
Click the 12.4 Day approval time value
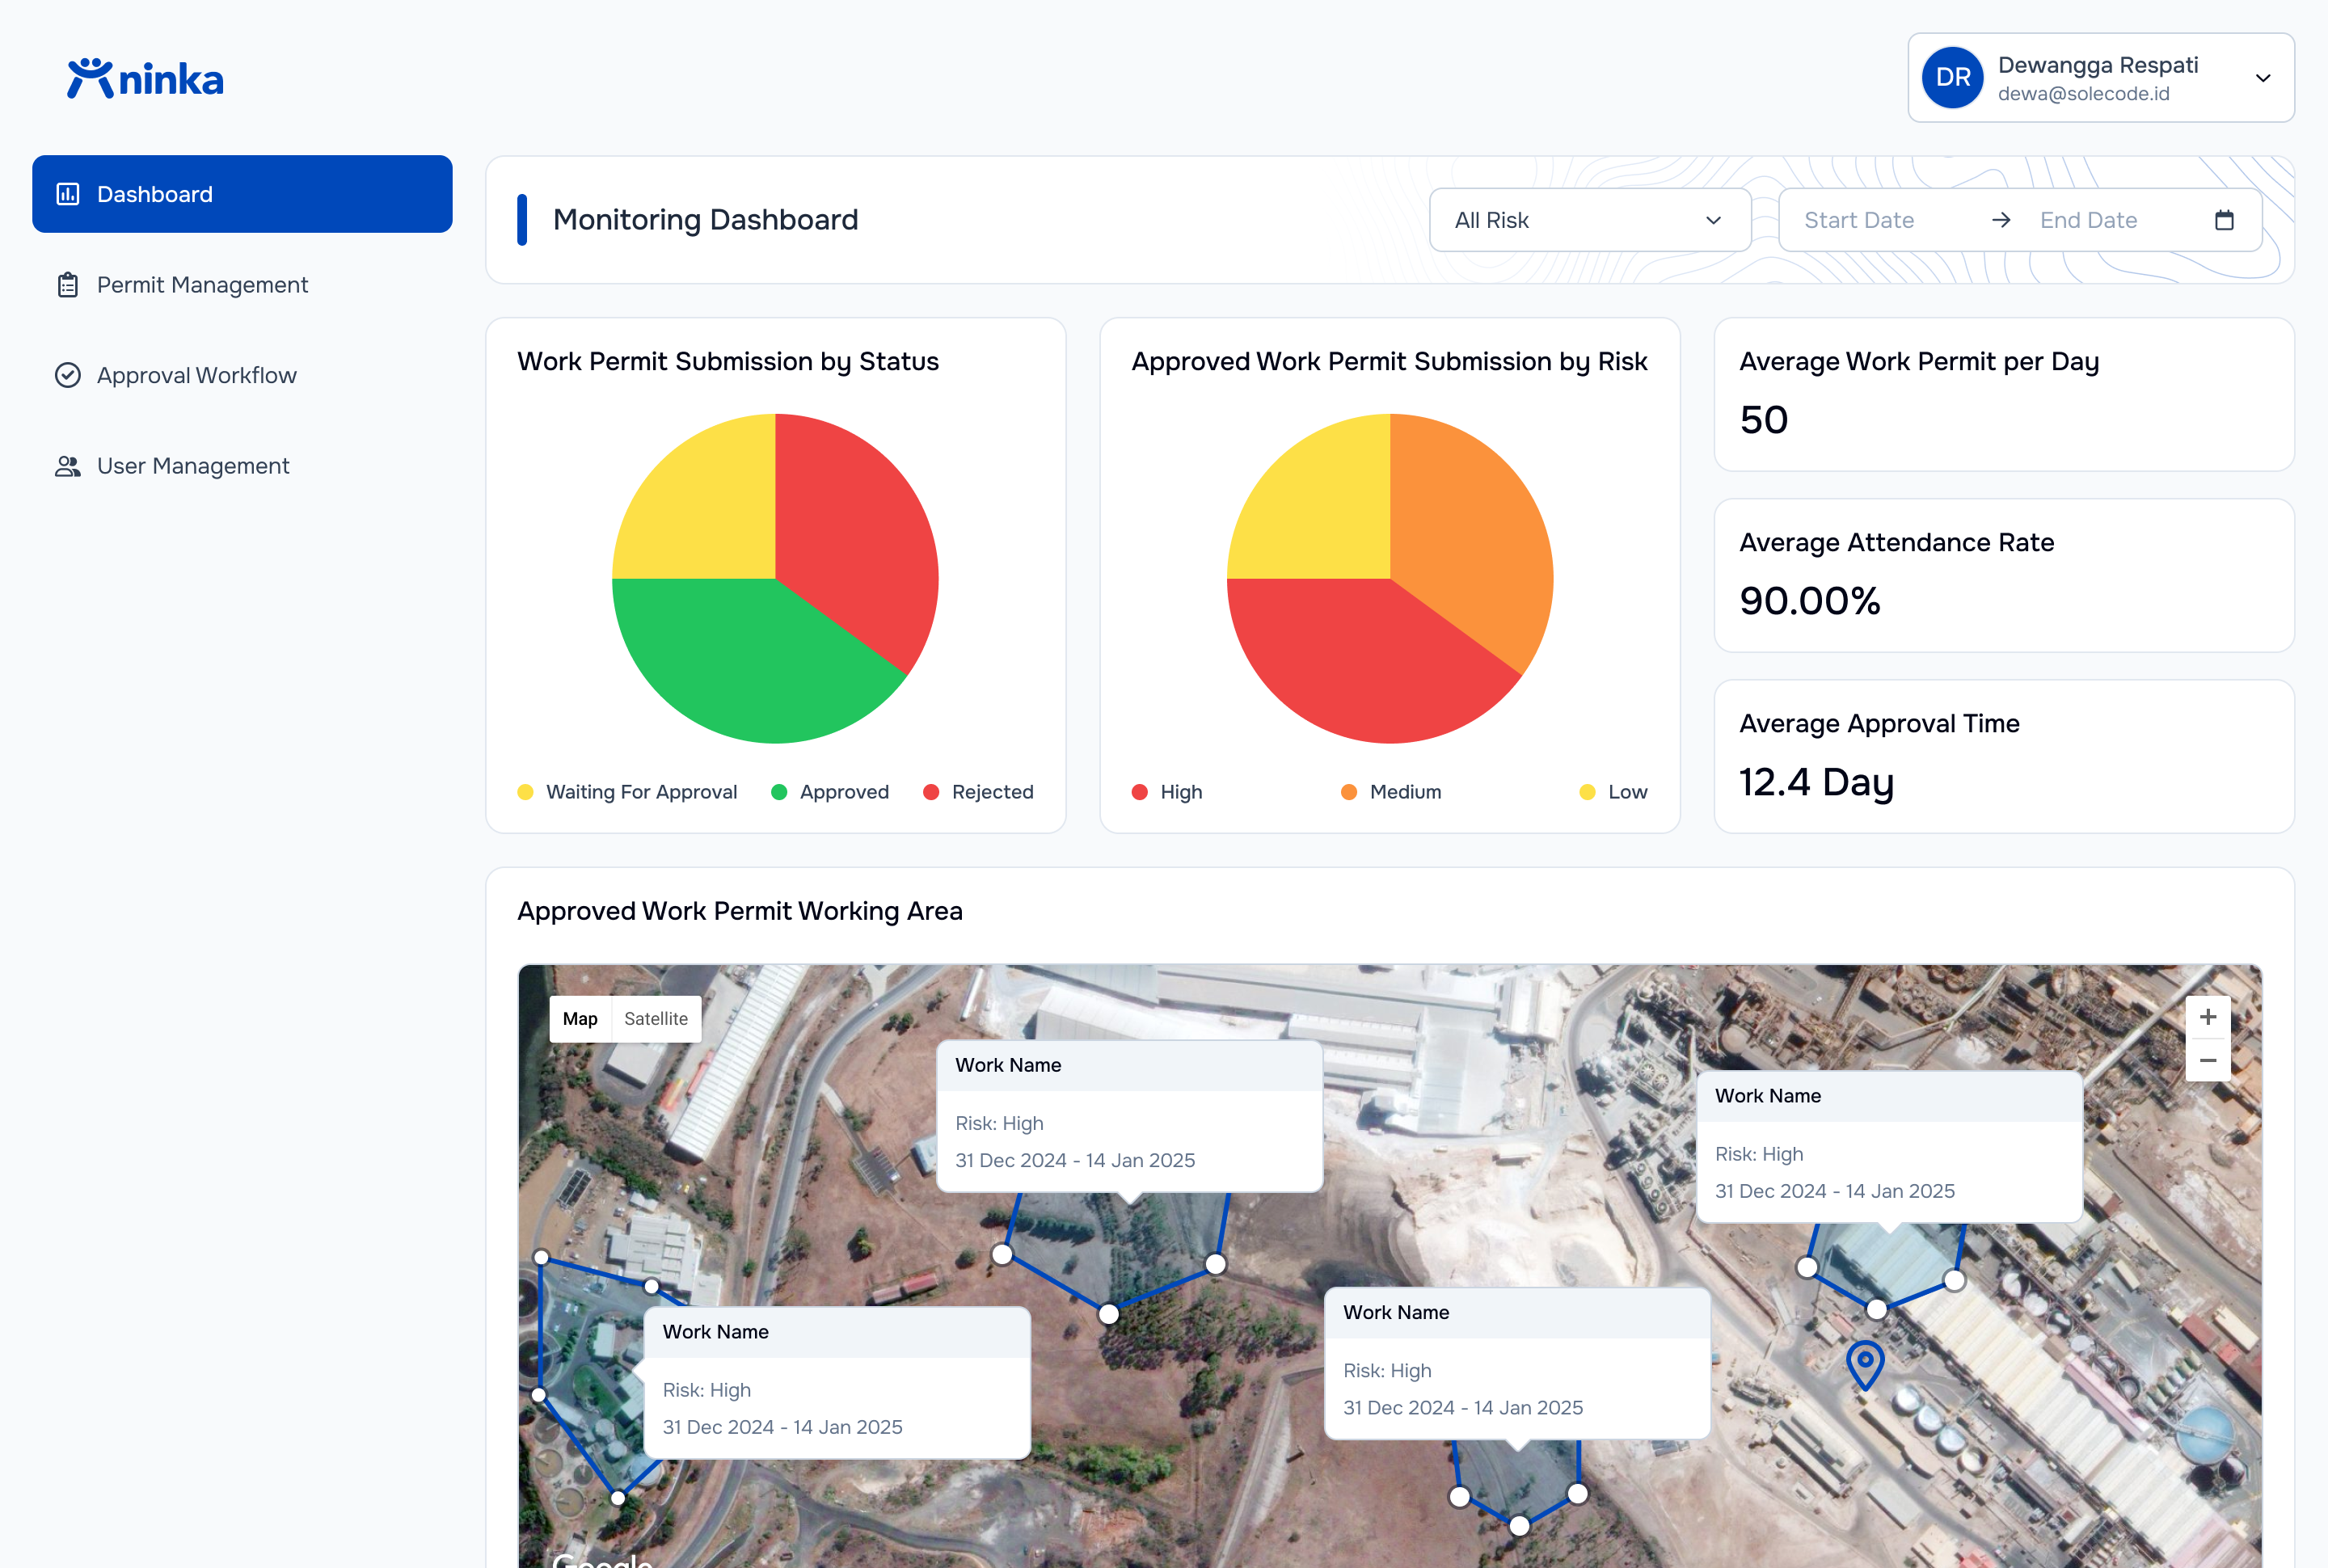pos(1817,782)
